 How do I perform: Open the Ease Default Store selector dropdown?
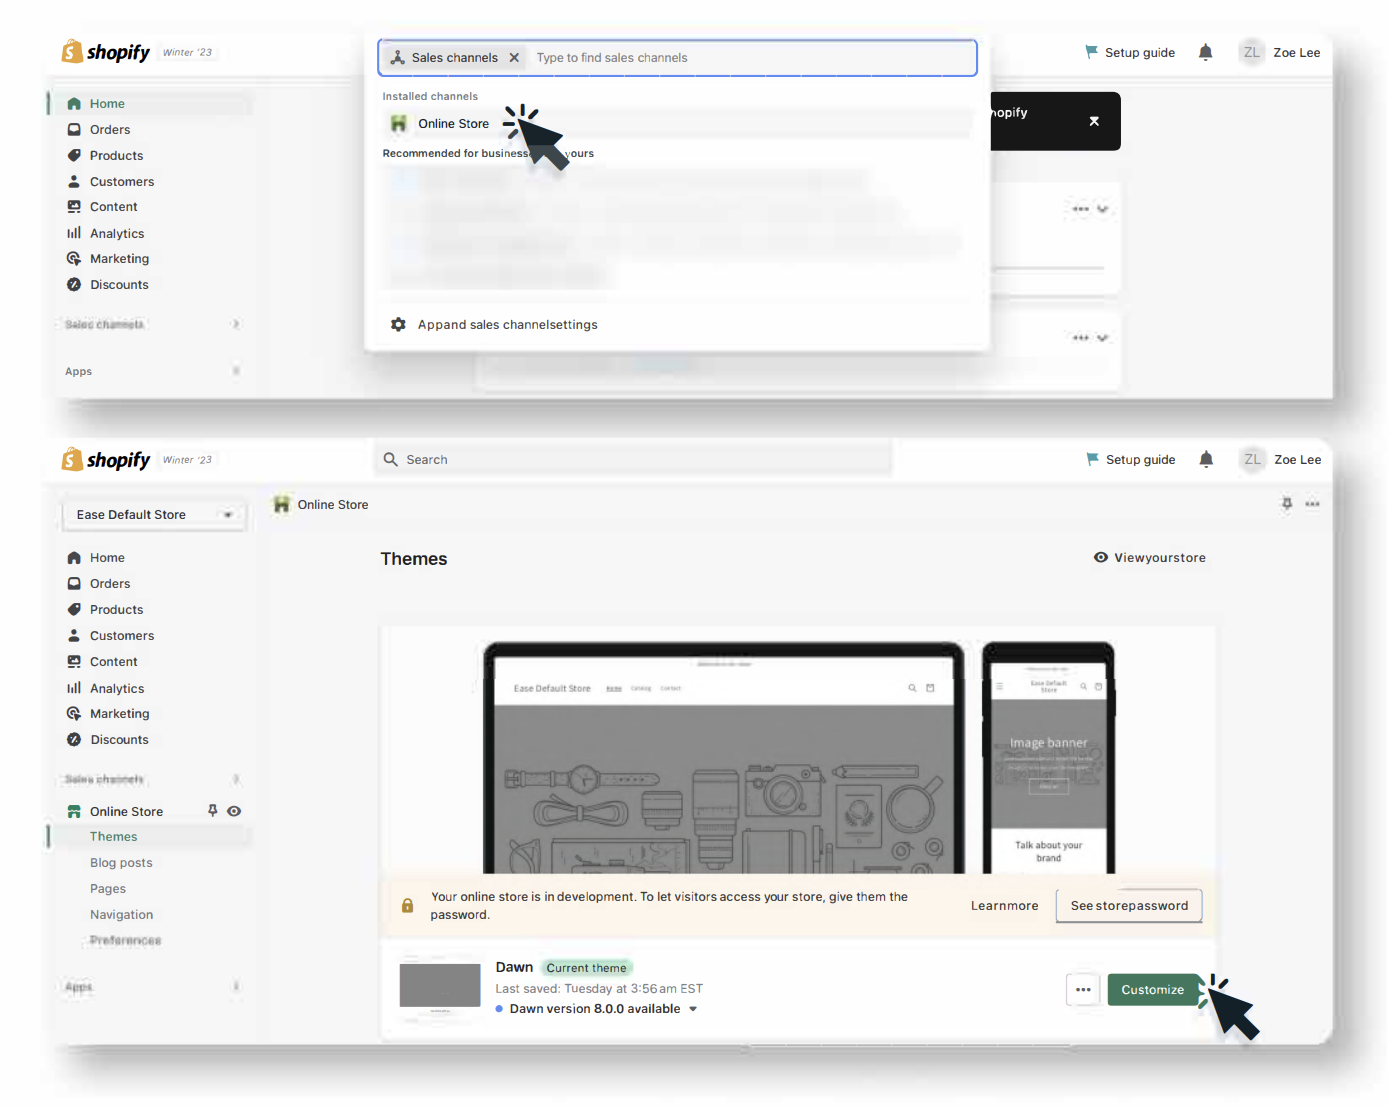click(x=155, y=515)
